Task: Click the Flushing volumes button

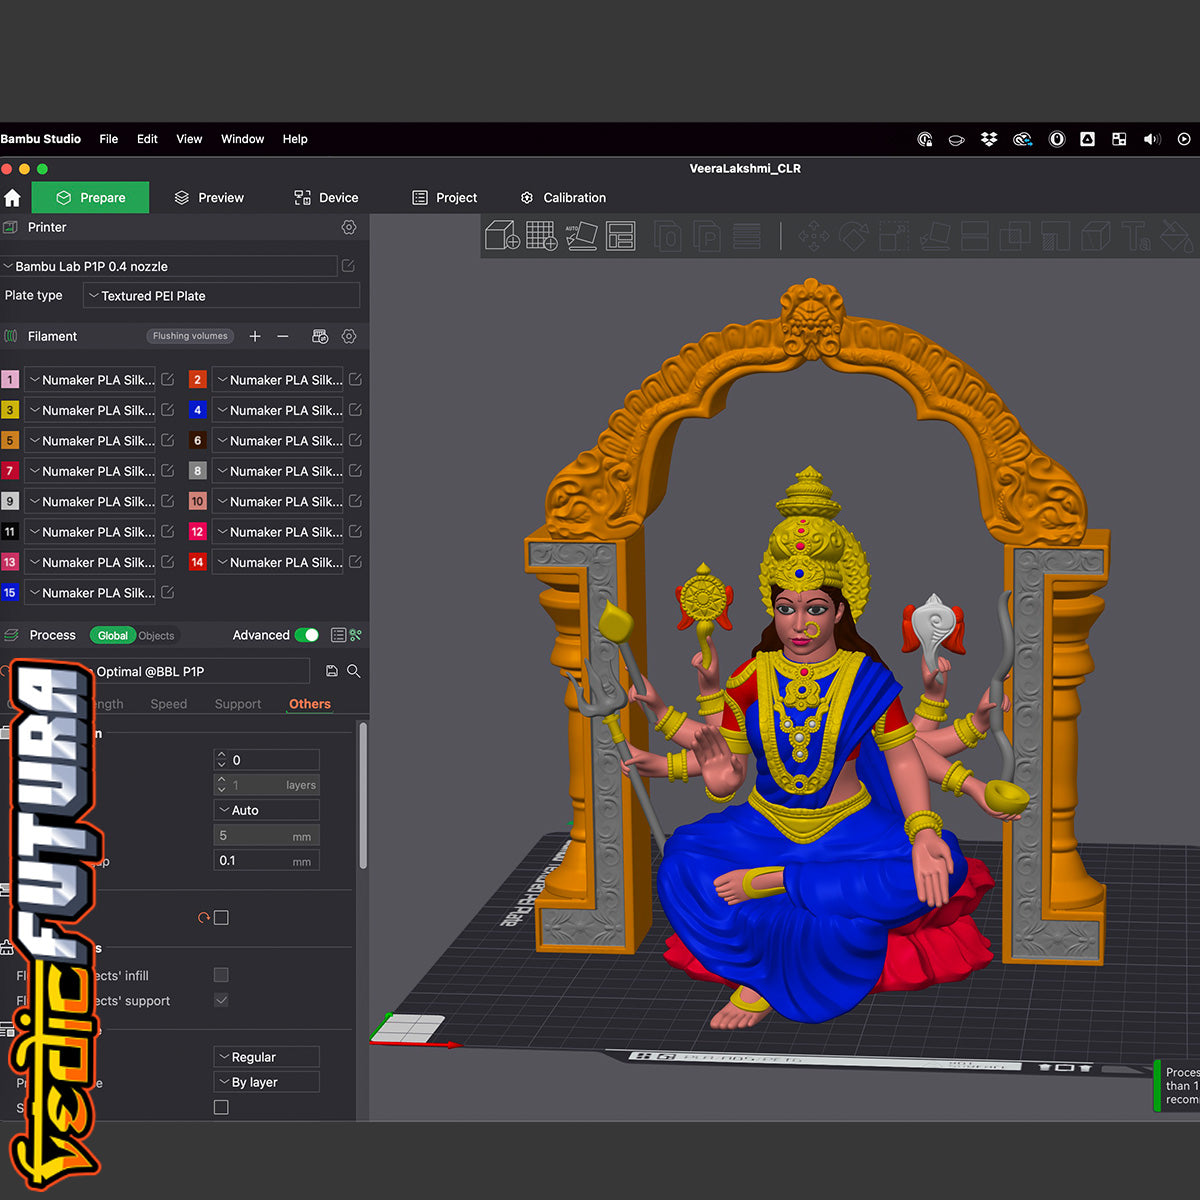Action: pyautogui.click(x=190, y=336)
